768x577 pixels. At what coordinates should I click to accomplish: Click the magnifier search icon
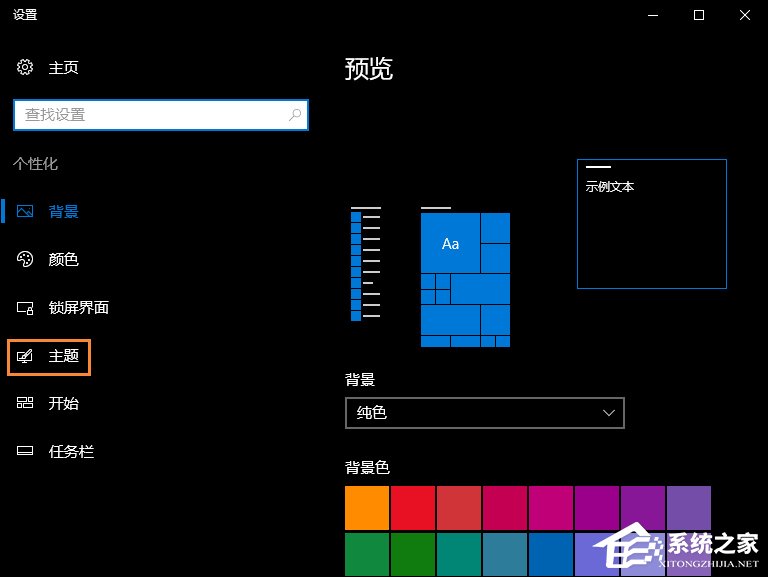pos(295,115)
